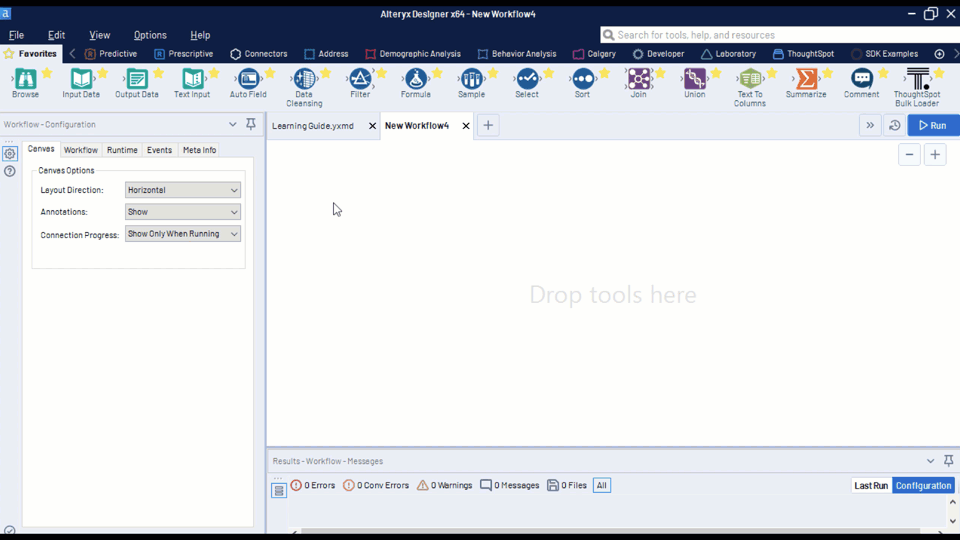Open the View menu
This screenshot has width=960, height=540.
[x=100, y=36]
